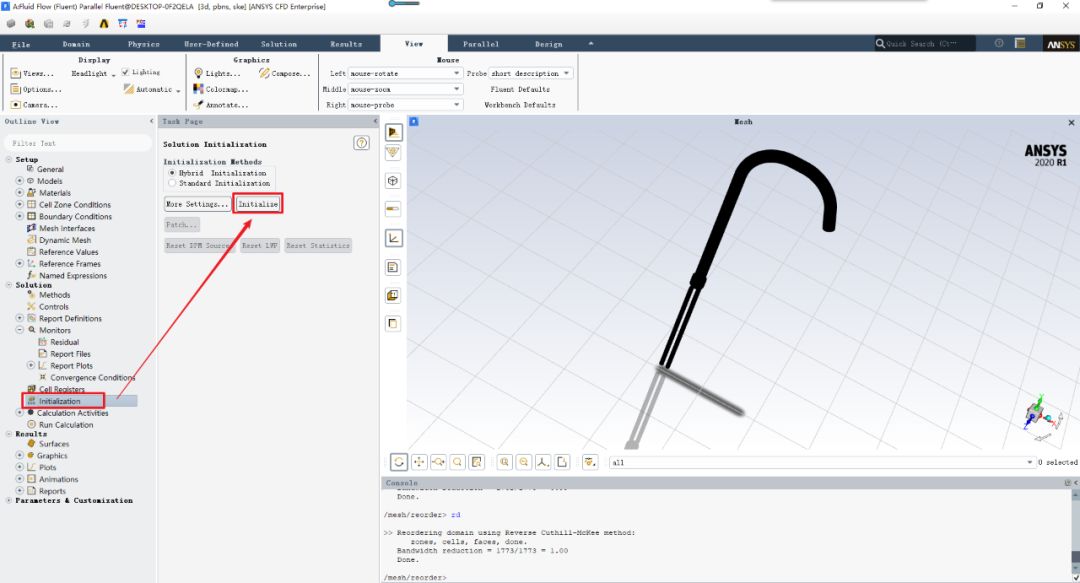Close the Mesh graphics window

click(x=1071, y=122)
